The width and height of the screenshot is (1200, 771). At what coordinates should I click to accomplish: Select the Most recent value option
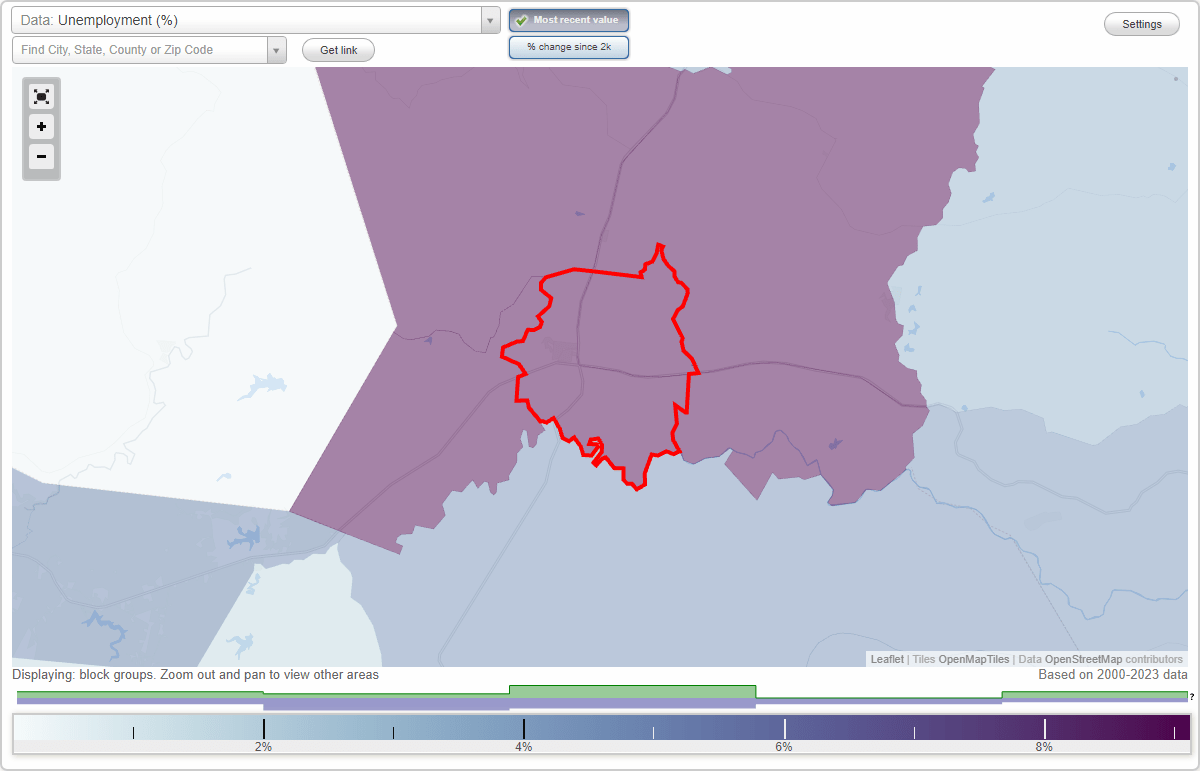point(569,20)
